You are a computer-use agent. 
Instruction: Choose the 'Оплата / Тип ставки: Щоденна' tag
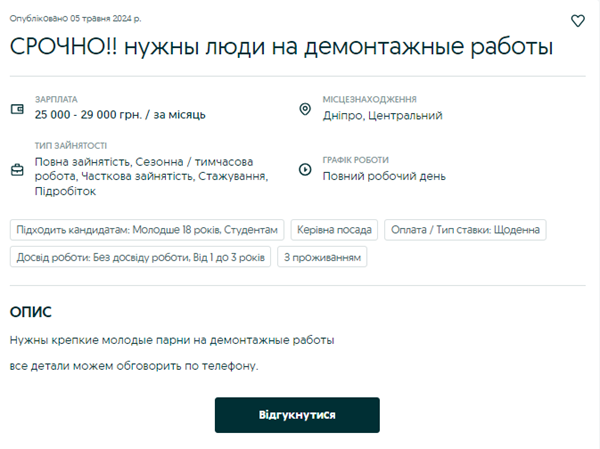click(465, 229)
